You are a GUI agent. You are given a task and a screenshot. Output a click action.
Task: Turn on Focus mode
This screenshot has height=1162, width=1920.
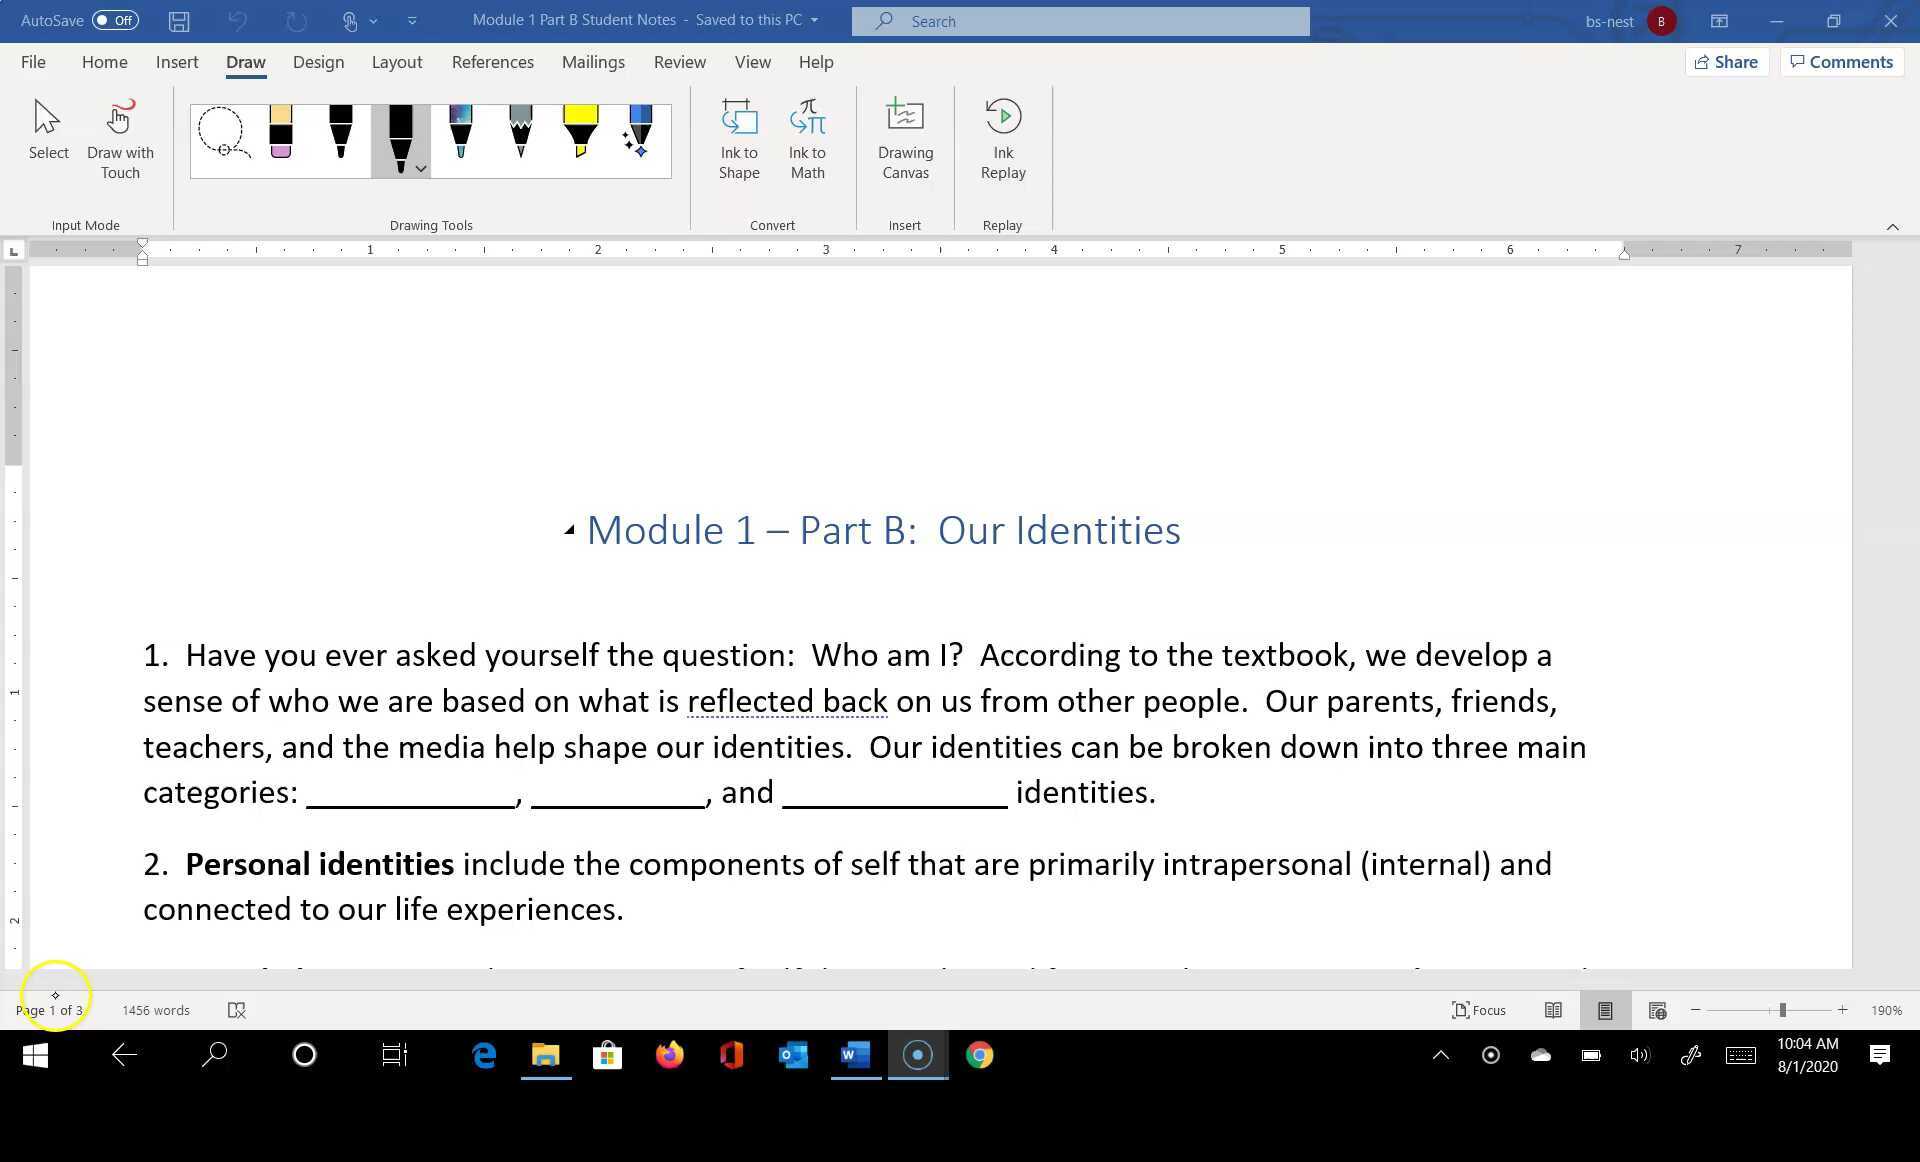(x=1479, y=1010)
